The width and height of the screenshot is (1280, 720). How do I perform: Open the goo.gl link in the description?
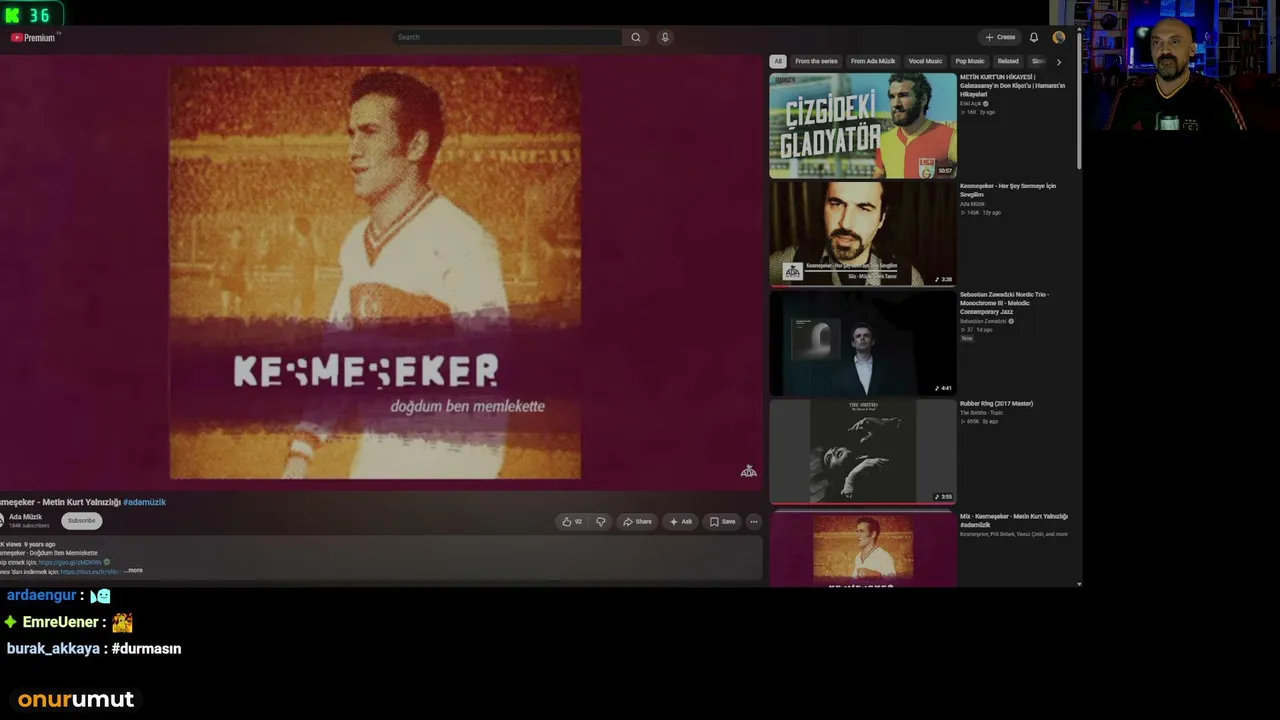click(x=70, y=562)
